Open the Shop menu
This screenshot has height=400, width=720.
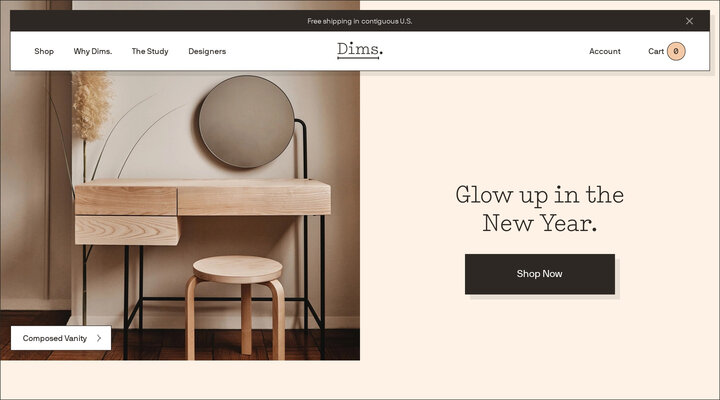click(x=44, y=51)
